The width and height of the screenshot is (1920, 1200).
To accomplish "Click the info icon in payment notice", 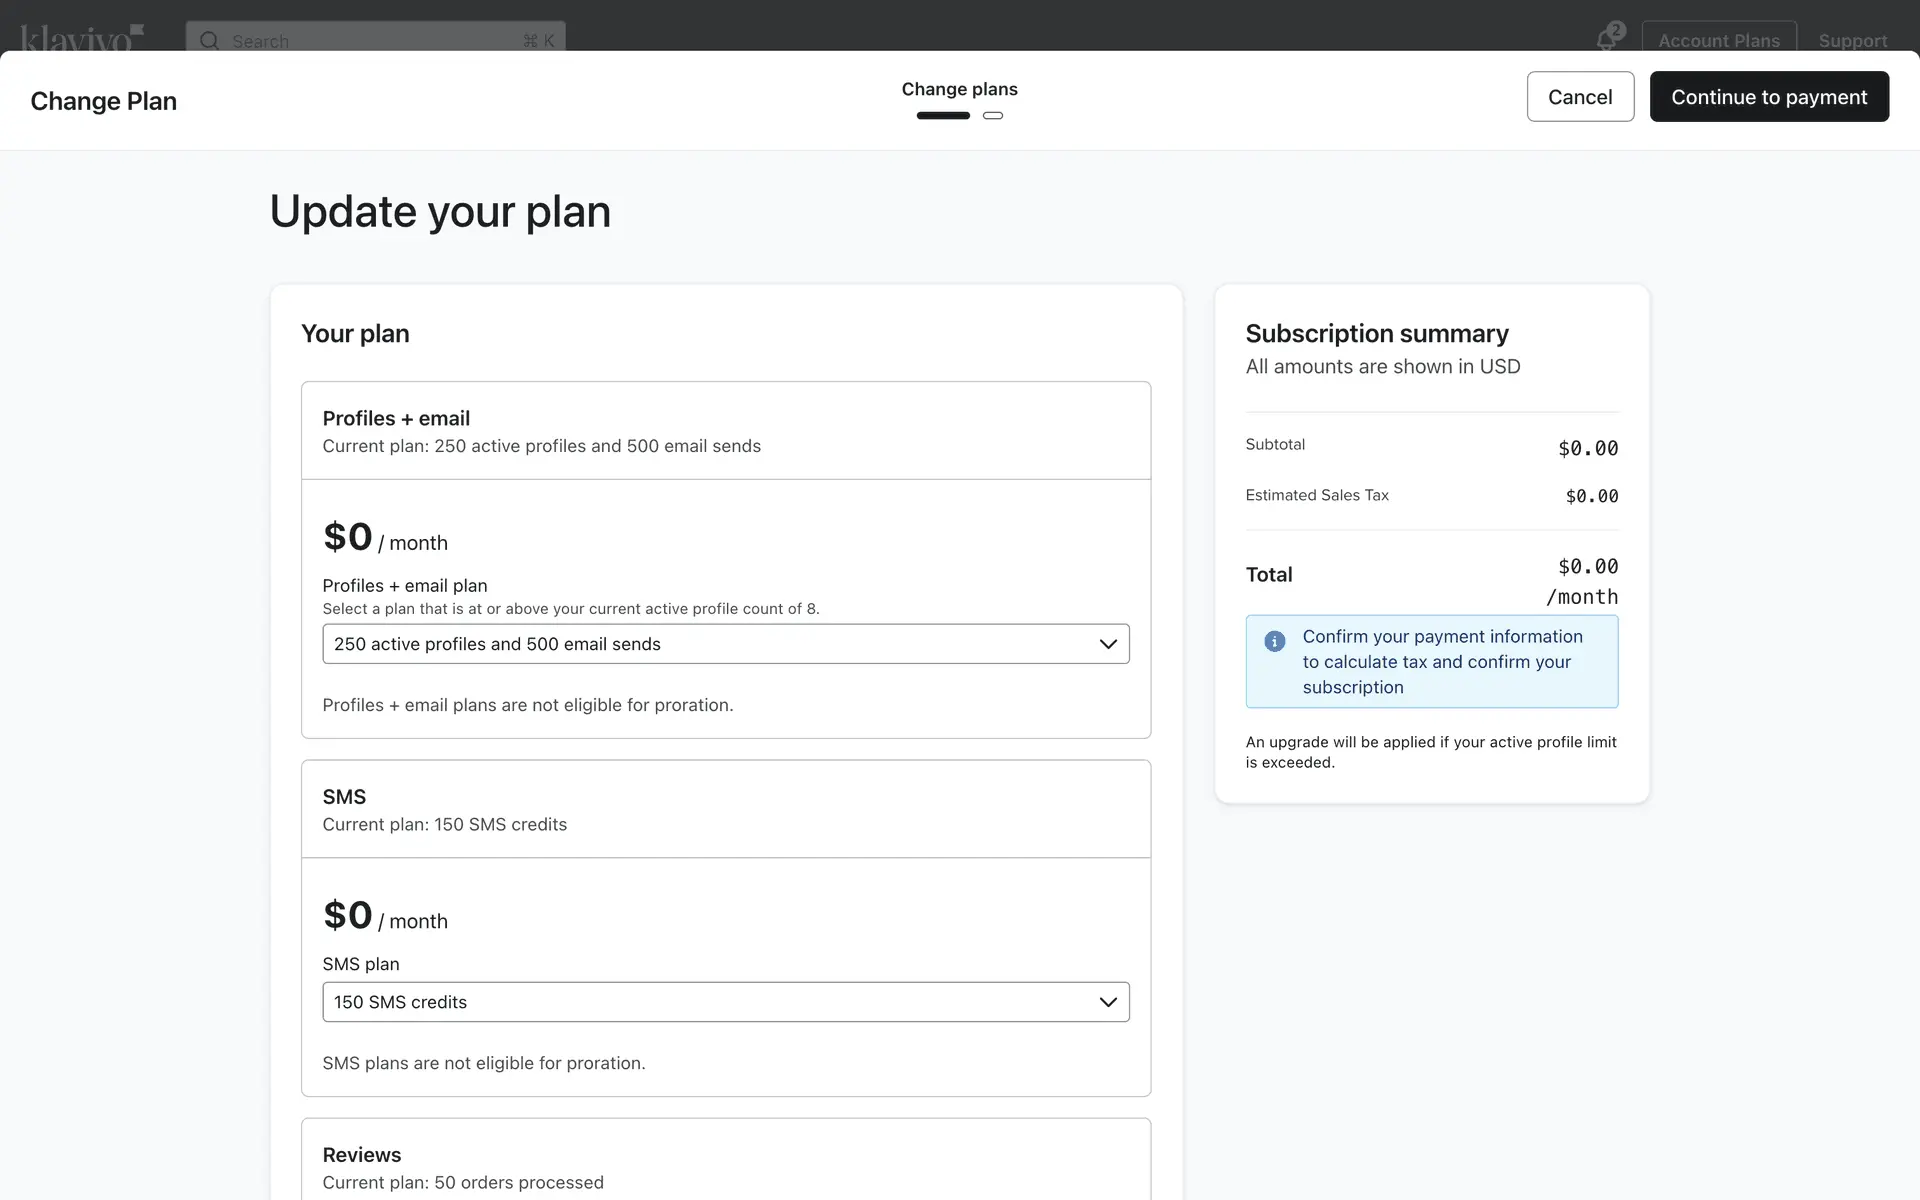I will 1274,641.
